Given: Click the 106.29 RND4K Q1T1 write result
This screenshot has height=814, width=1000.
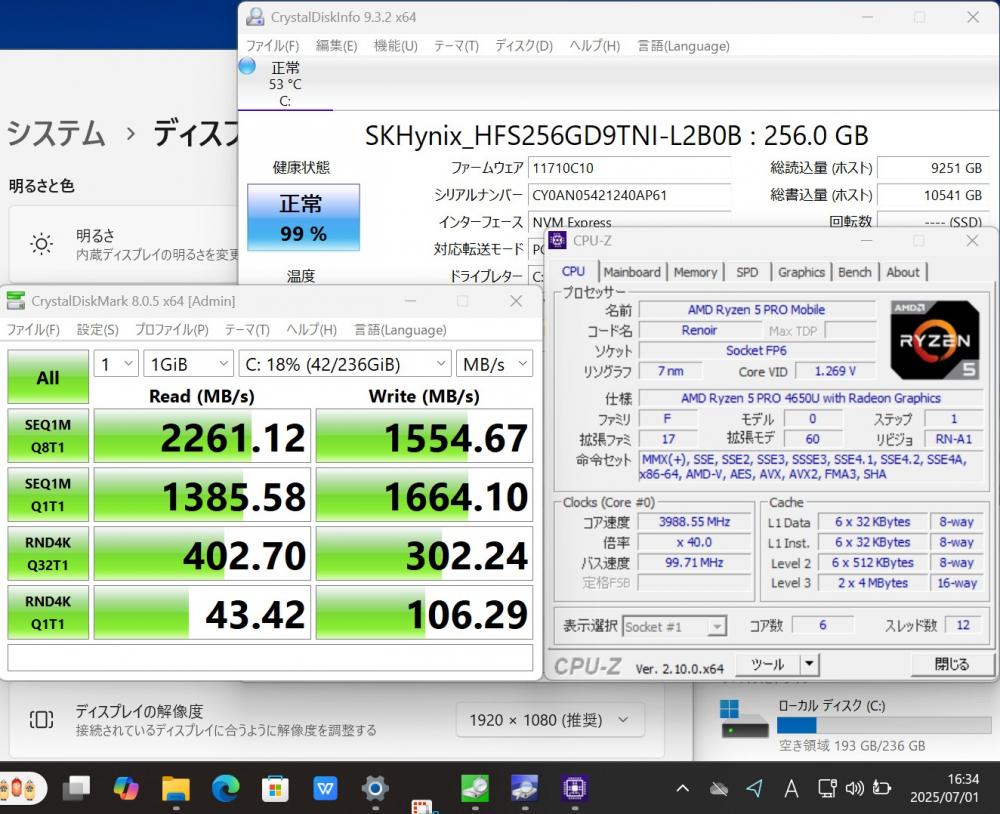Looking at the screenshot, I should (x=424, y=613).
